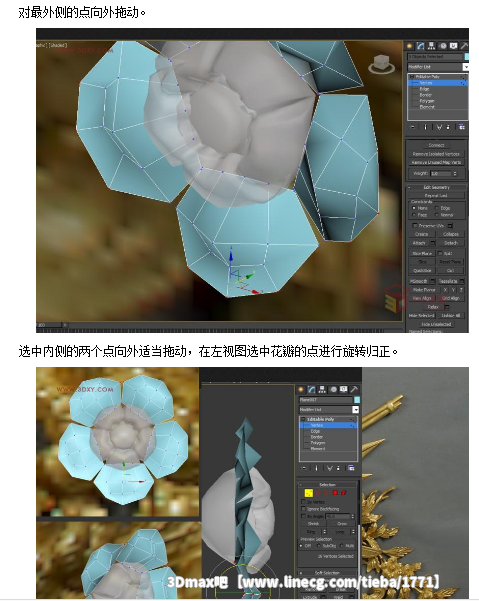
Task: Select Vertex level in the Plane007 stack
Action: [x=317, y=425]
